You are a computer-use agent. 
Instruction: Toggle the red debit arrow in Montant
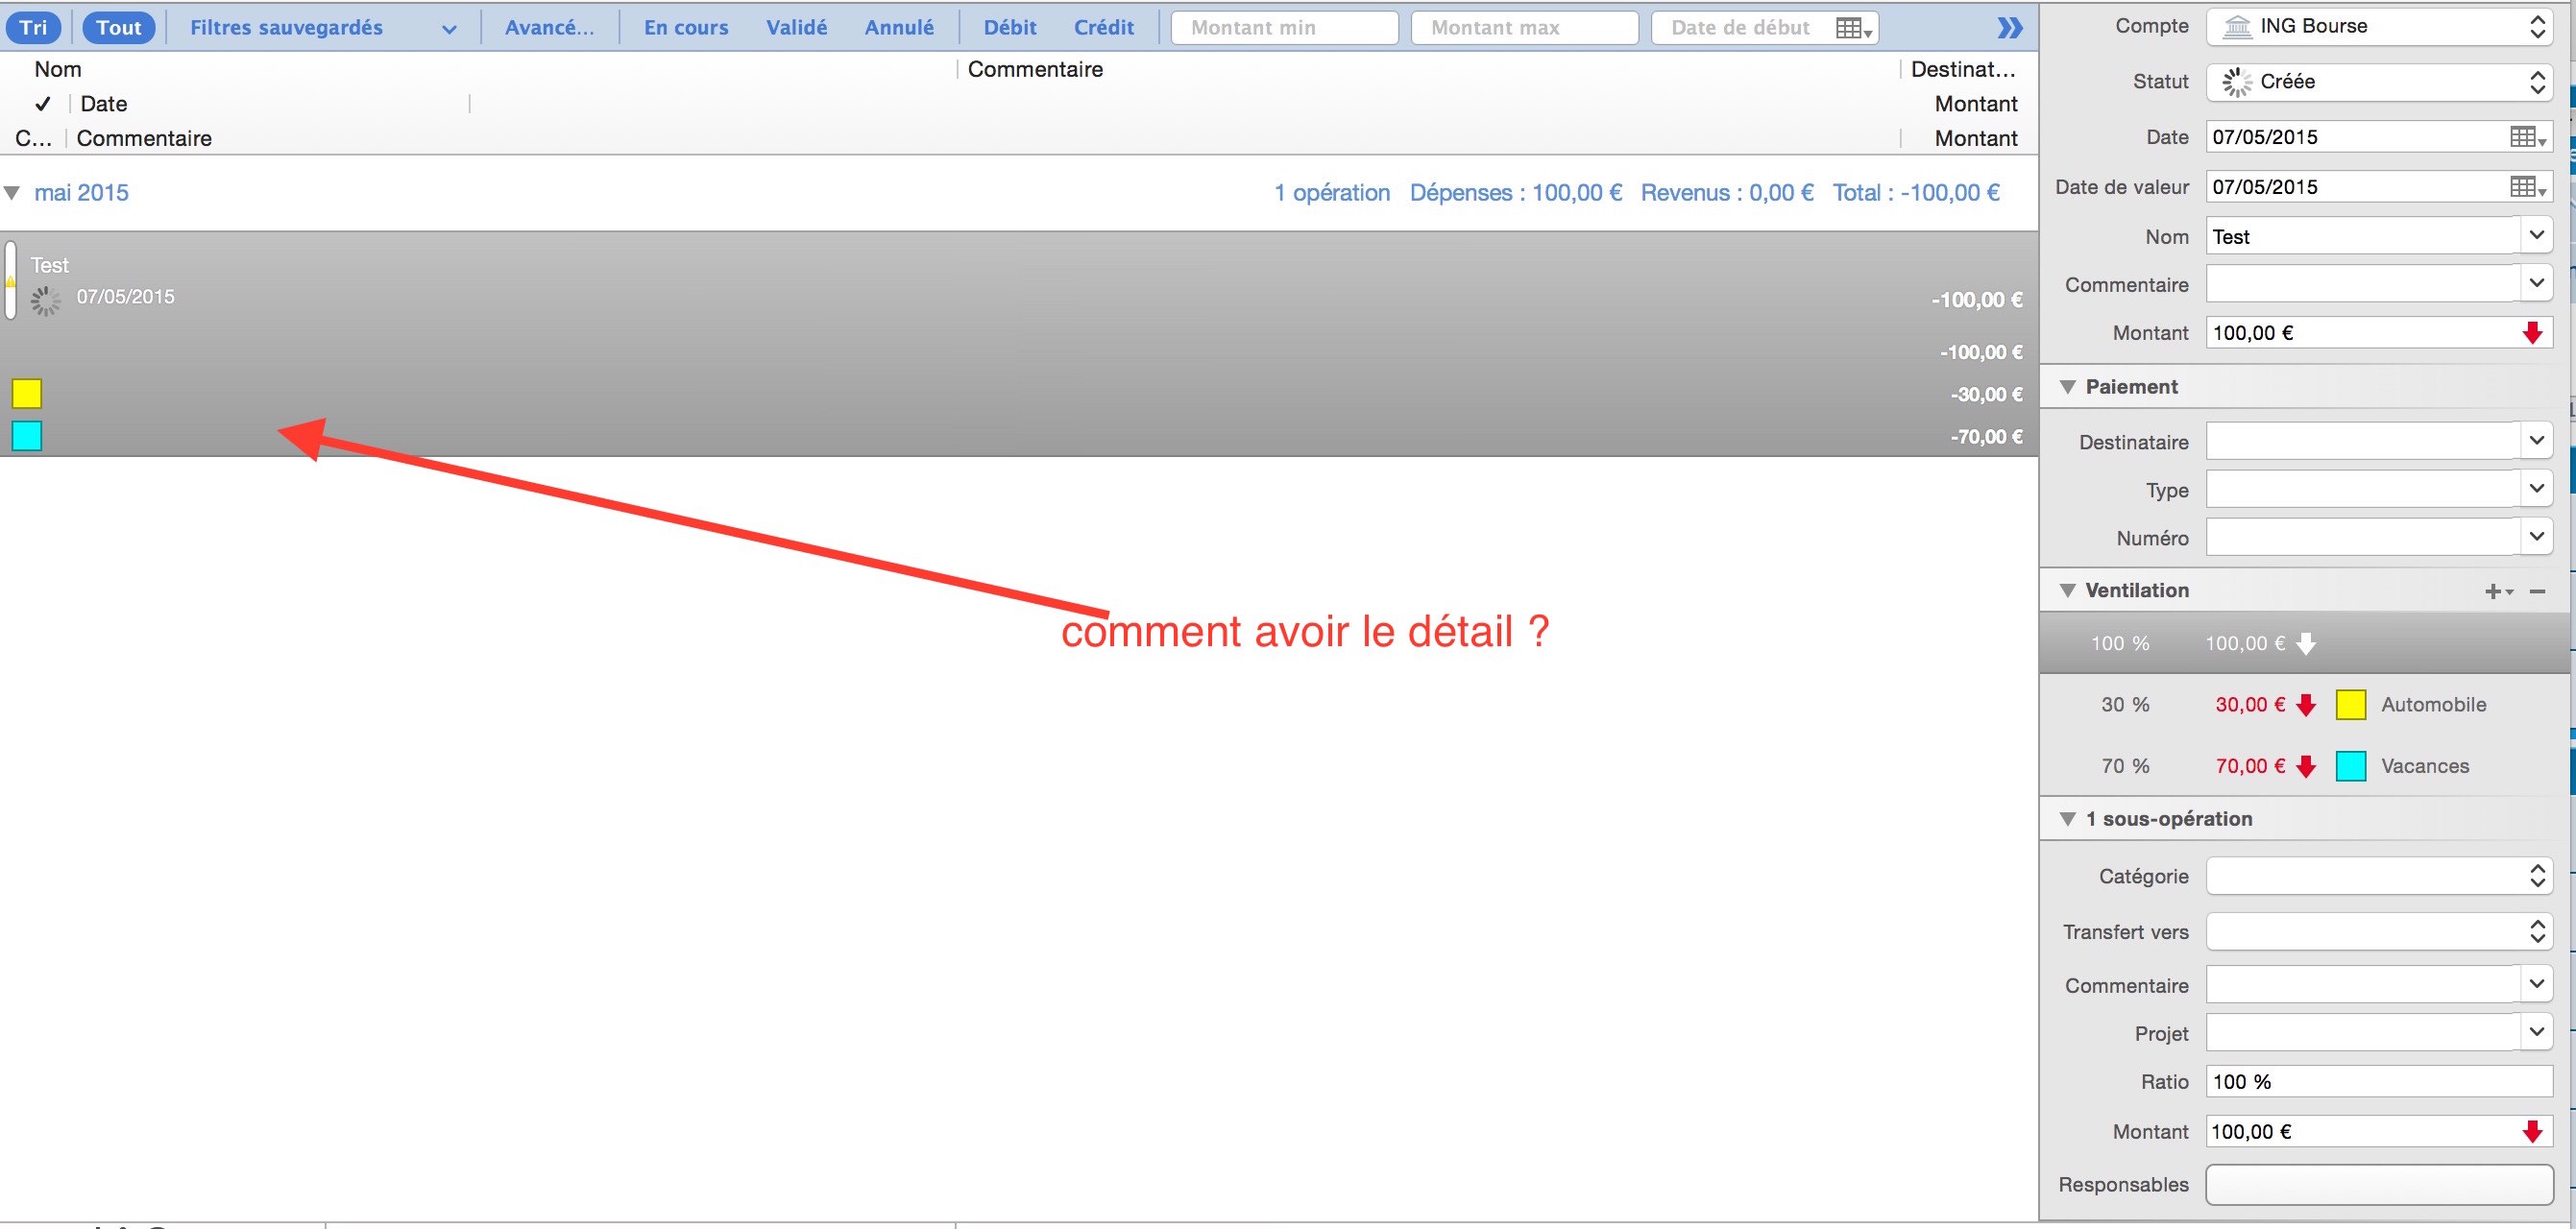click(2532, 333)
